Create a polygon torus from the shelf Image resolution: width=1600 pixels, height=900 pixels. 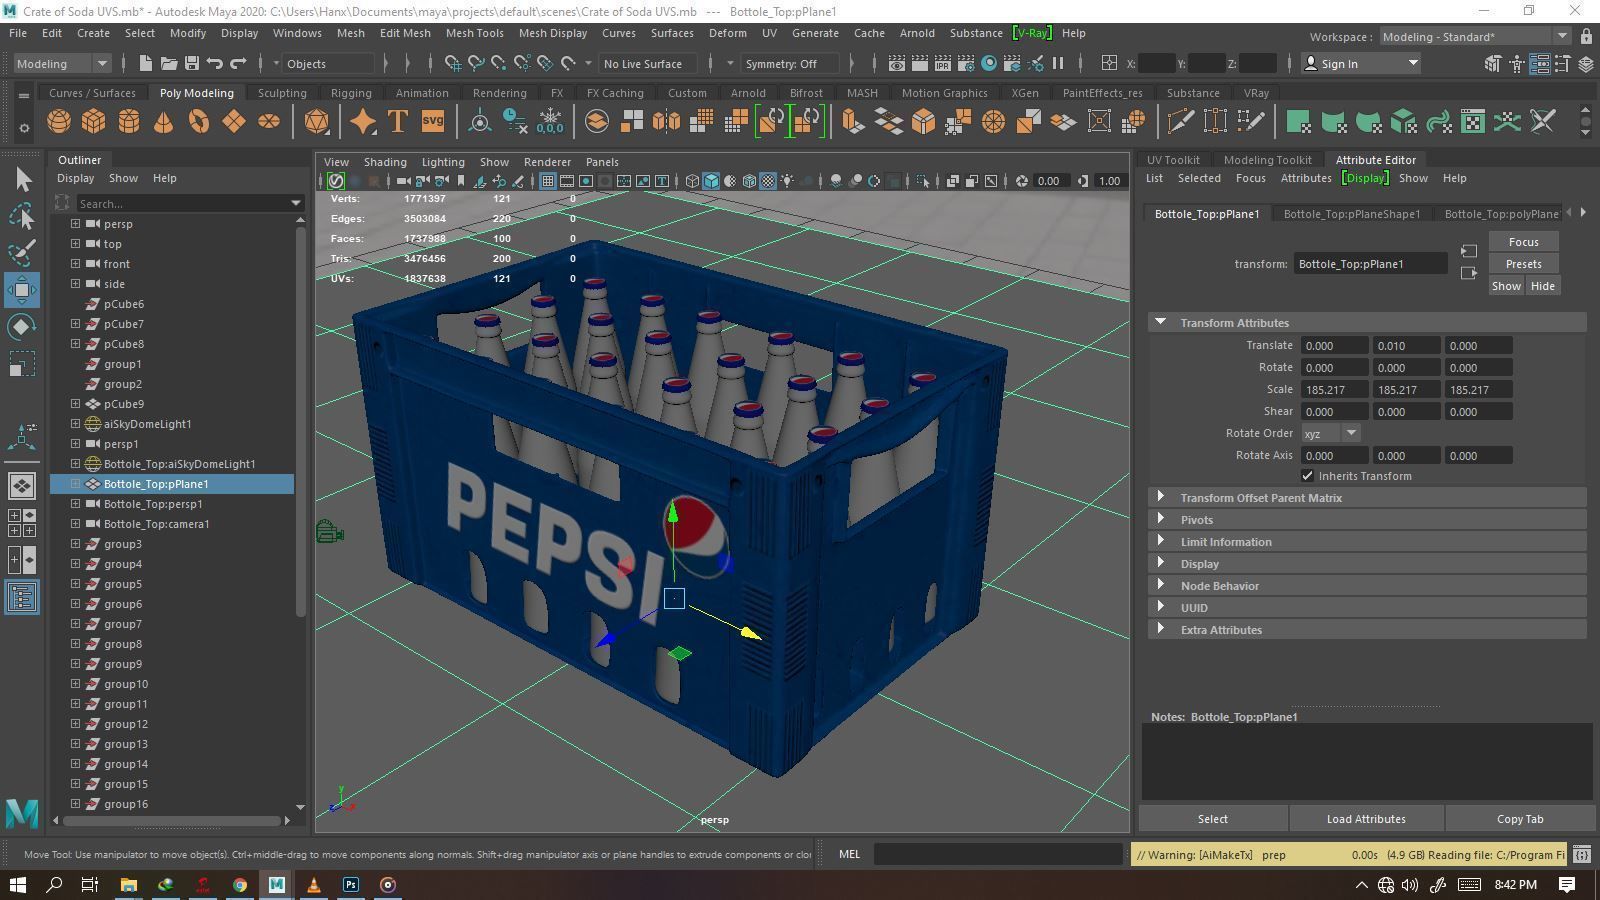(199, 122)
